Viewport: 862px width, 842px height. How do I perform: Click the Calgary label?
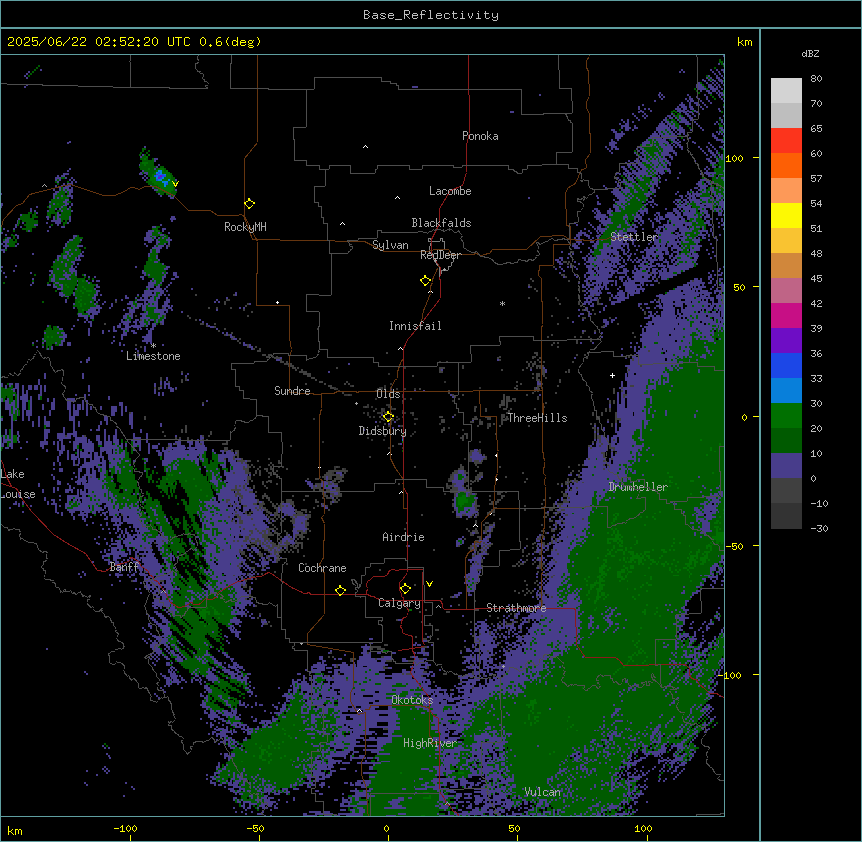[399, 603]
